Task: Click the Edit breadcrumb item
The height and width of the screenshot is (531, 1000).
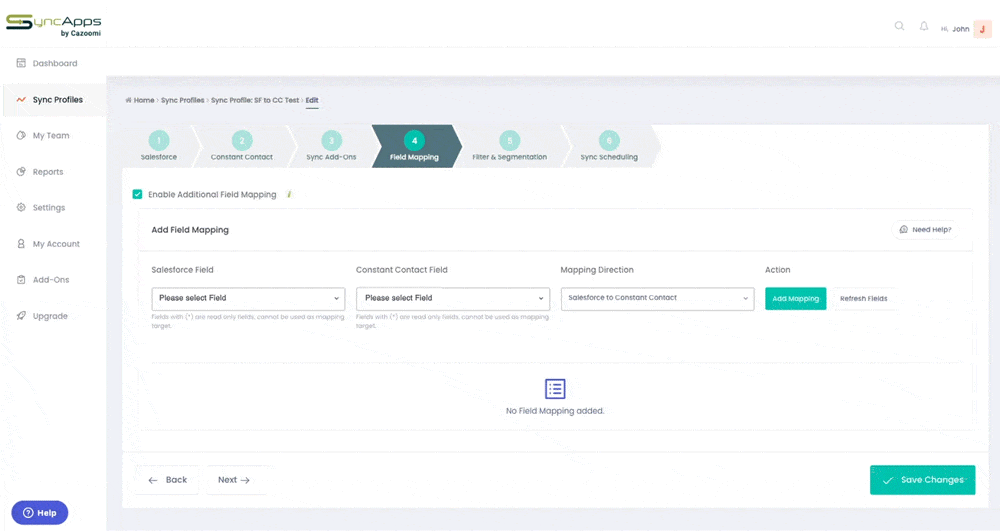Action: (x=312, y=100)
